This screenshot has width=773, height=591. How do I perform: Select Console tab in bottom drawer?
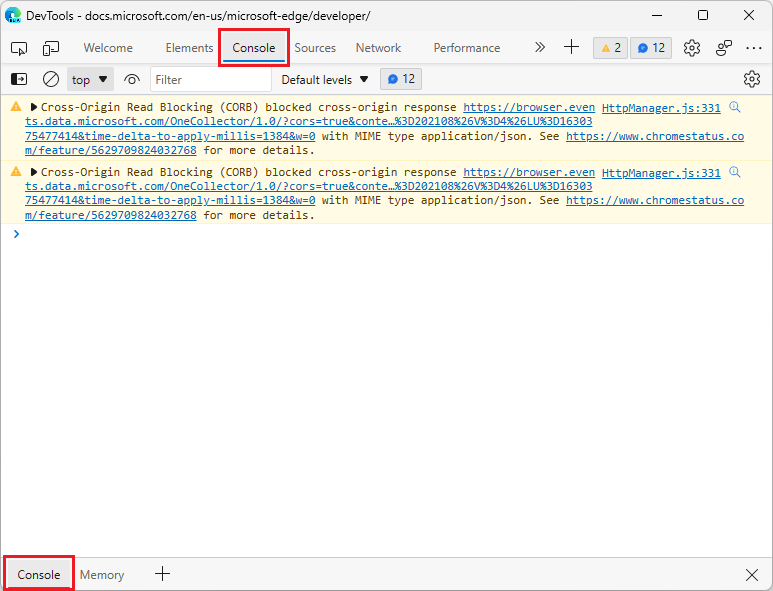click(x=39, y=575)
